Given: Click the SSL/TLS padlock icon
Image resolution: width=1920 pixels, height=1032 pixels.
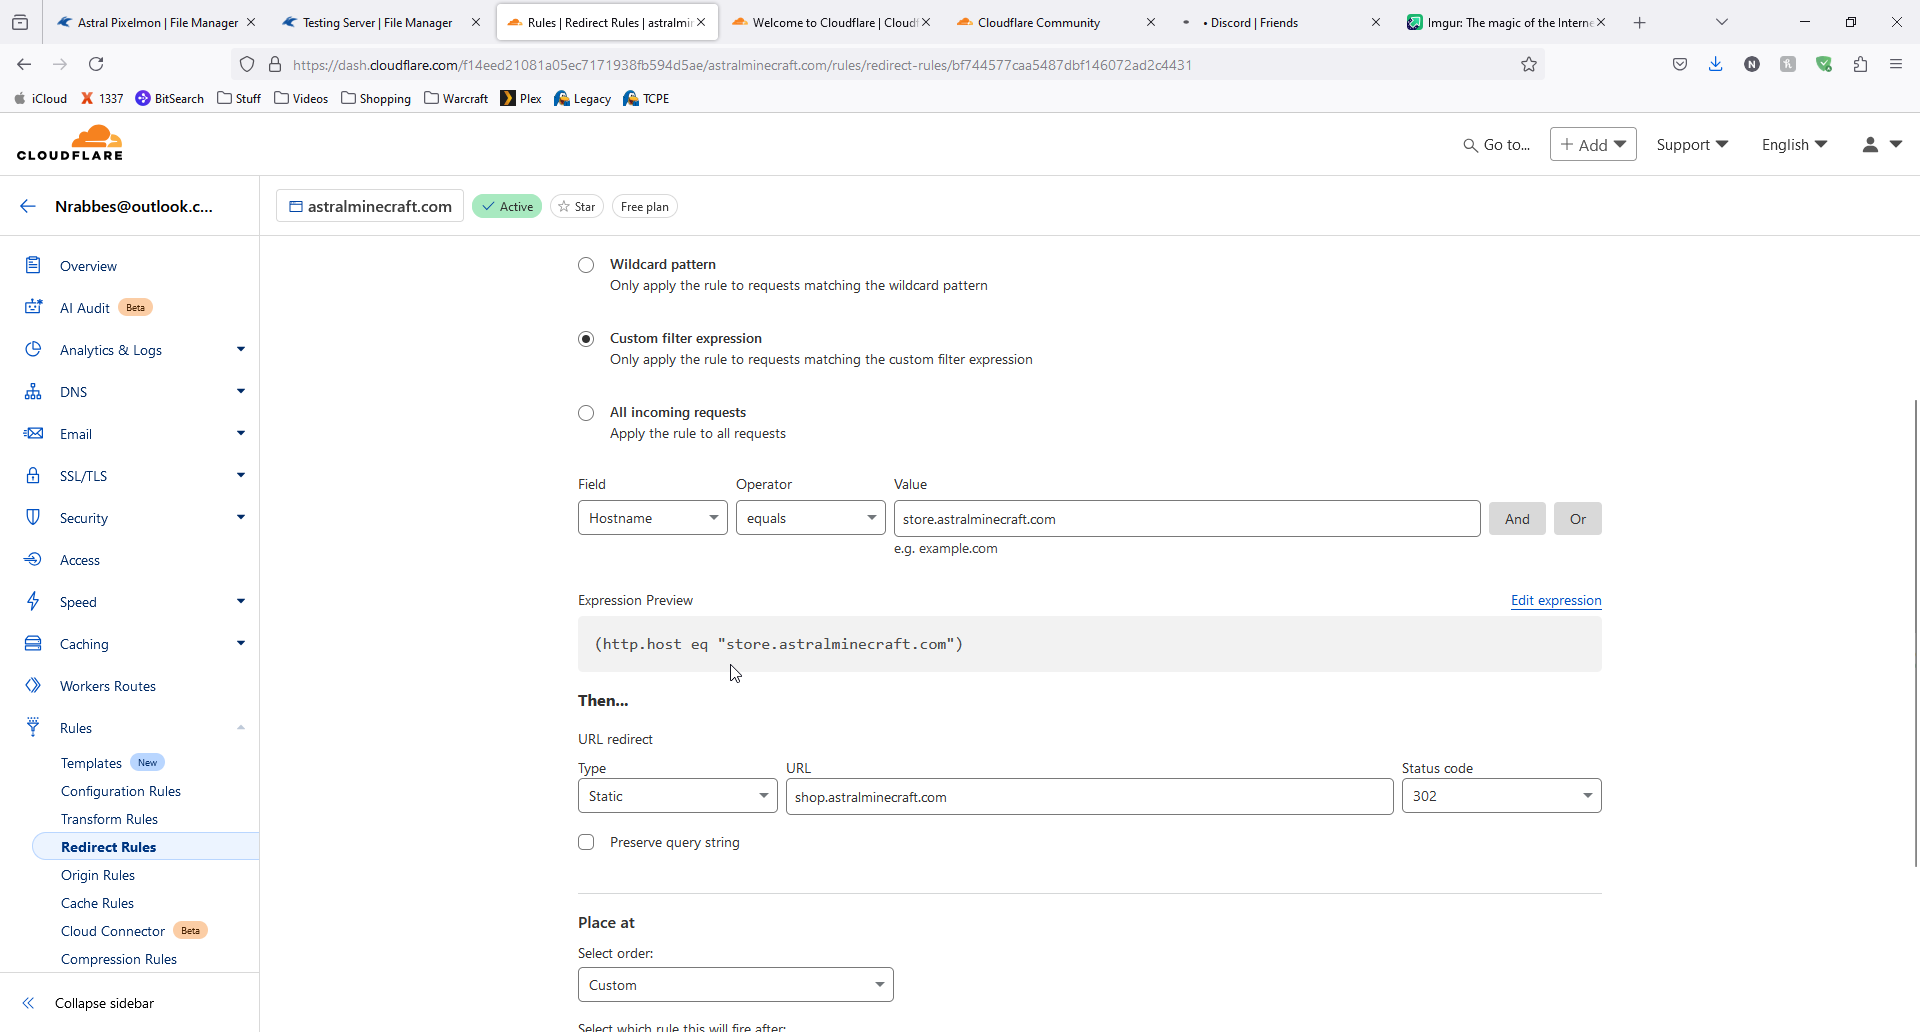Looking at the screenshot, I should tap(33, 476).
